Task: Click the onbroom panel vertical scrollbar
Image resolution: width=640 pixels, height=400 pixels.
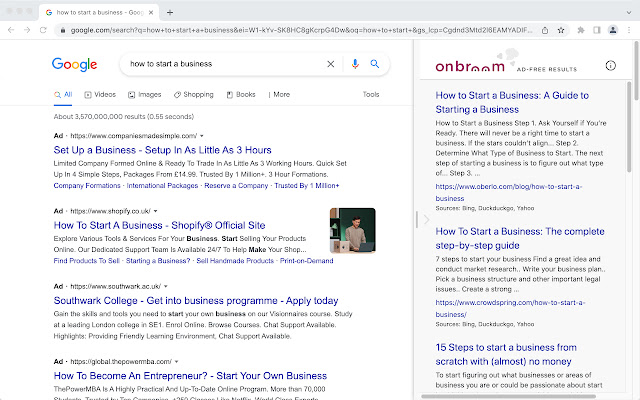Action: [629, 127]
